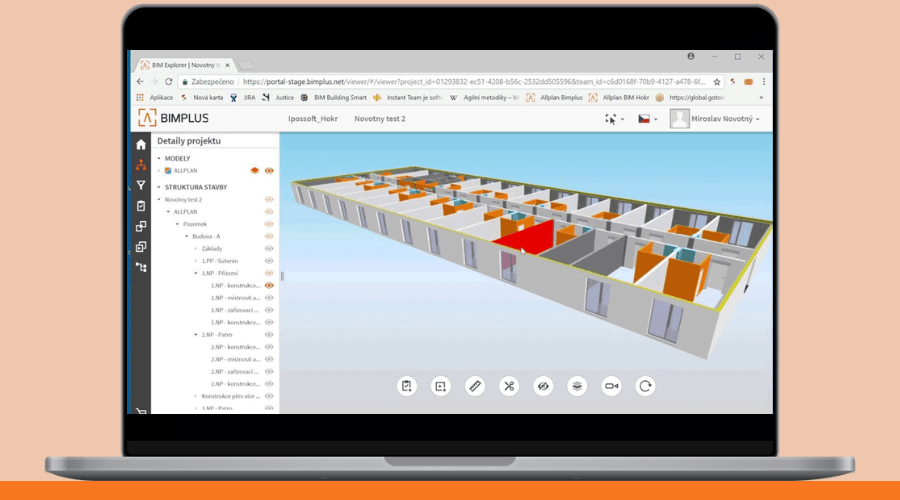
Task: Open the Miroslav Novotný user dropdown
Action: point(715,119)
